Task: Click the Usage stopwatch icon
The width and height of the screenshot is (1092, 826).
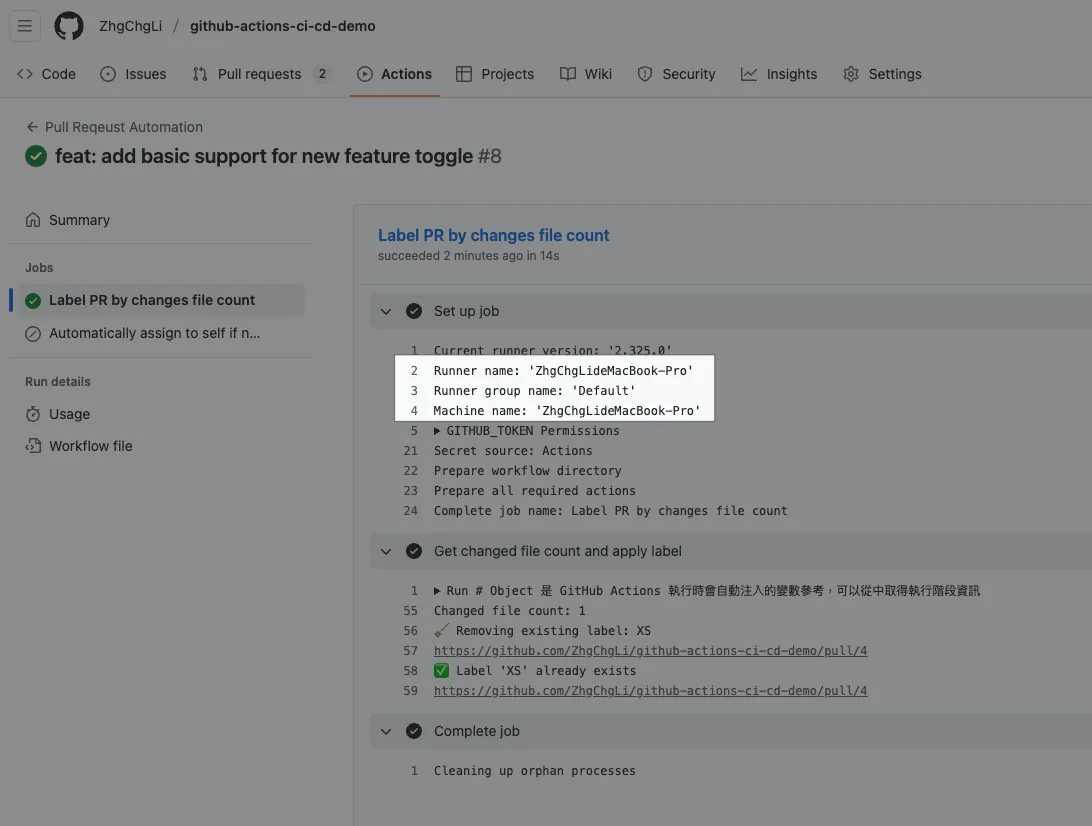Action: click(x=33, y=414)
